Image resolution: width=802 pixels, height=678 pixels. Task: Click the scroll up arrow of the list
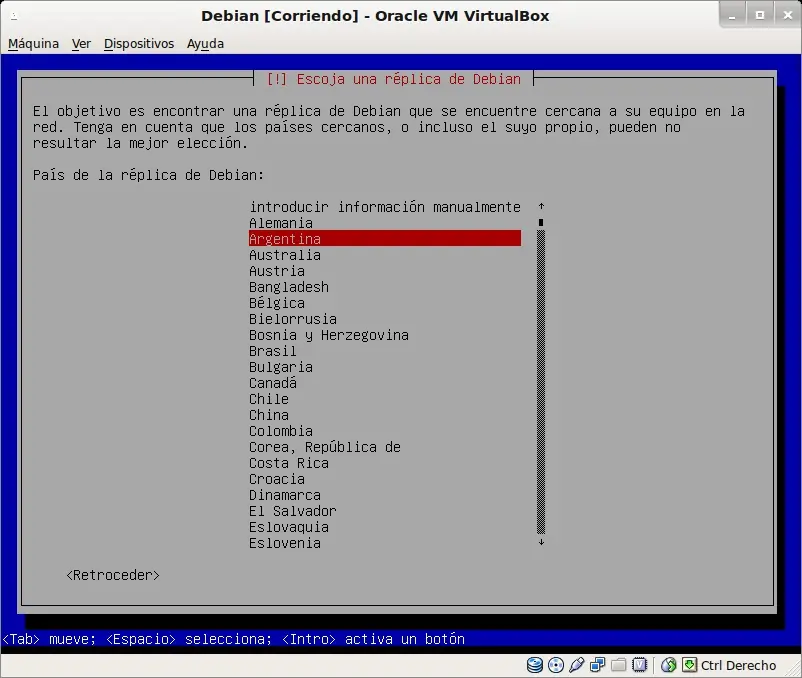[x=541, y=206]
